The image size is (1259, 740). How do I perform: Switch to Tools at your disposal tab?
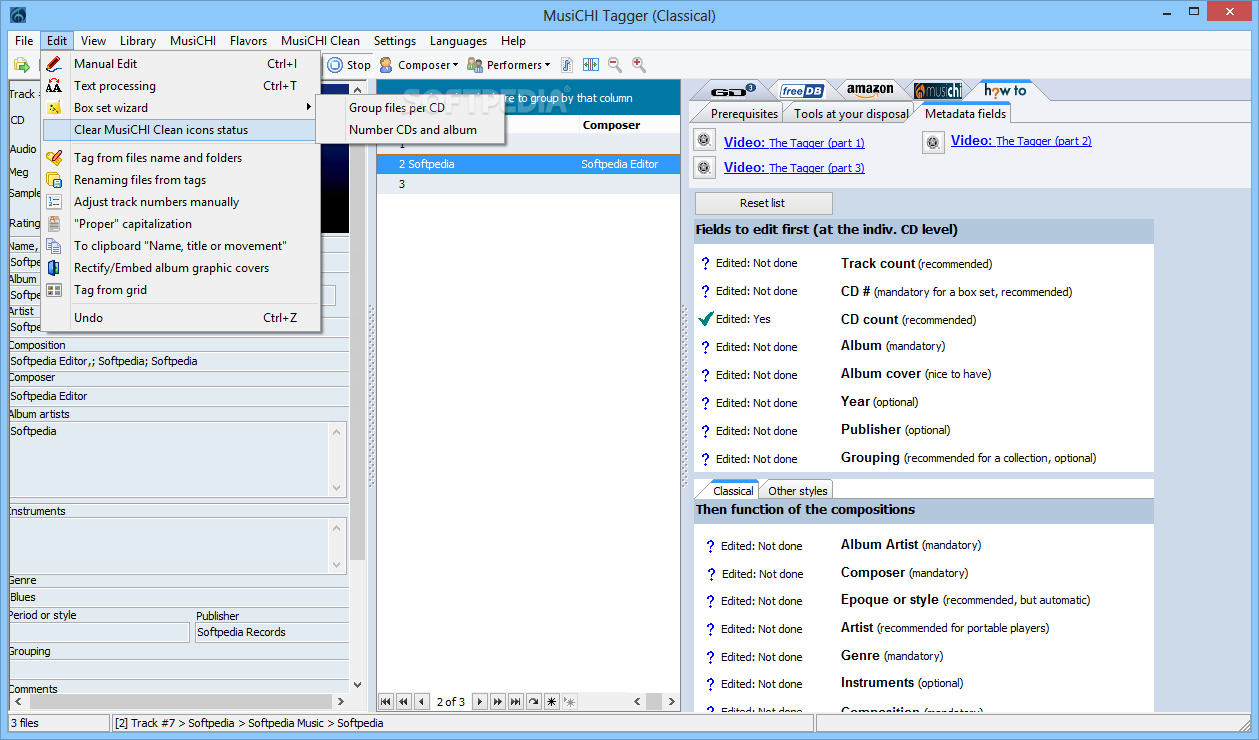click(x=851, y=114)
